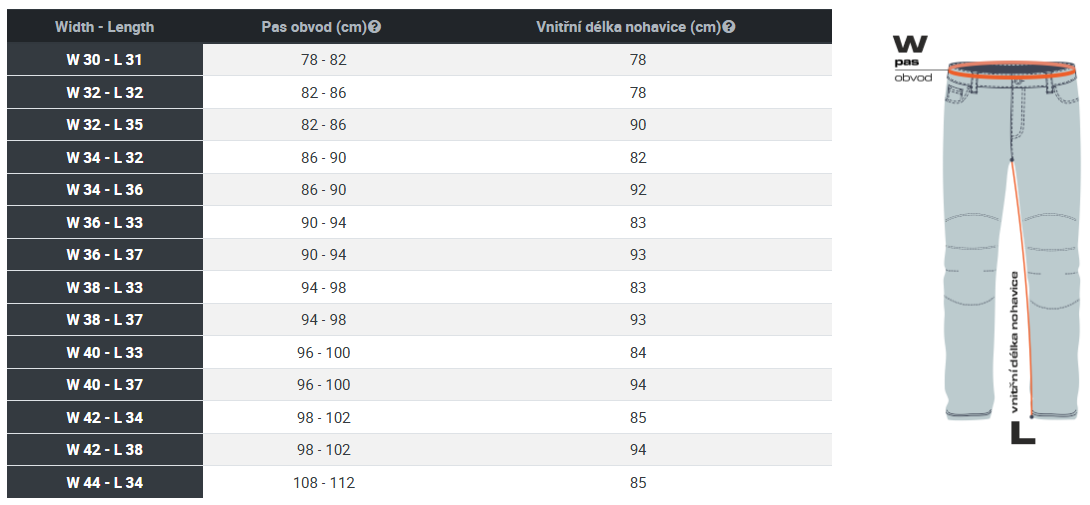This screenshot has width=1090, height=505.
Task: Choose the W 36 - L 33 size
Action: (x=419, y=223)
